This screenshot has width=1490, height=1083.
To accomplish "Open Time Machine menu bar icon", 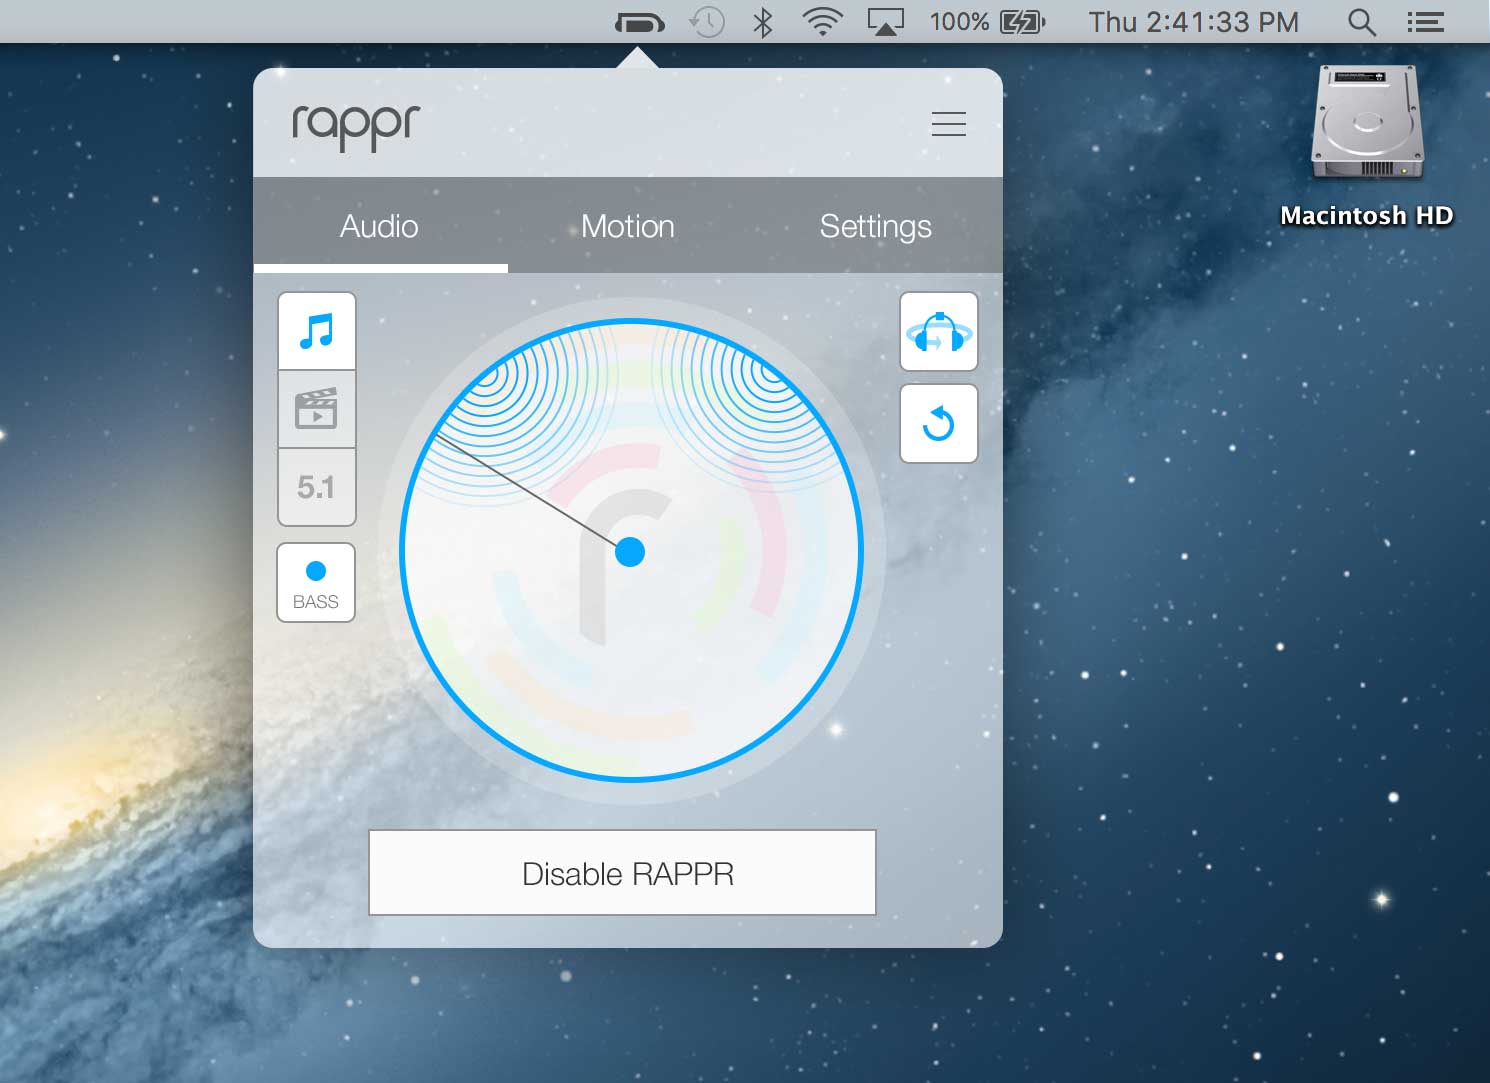I will (707, 22).
